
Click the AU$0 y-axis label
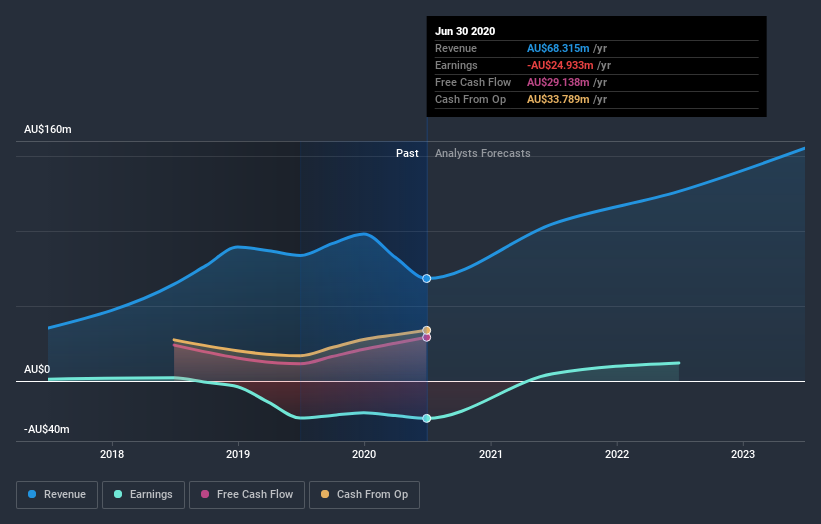[37, 370]
